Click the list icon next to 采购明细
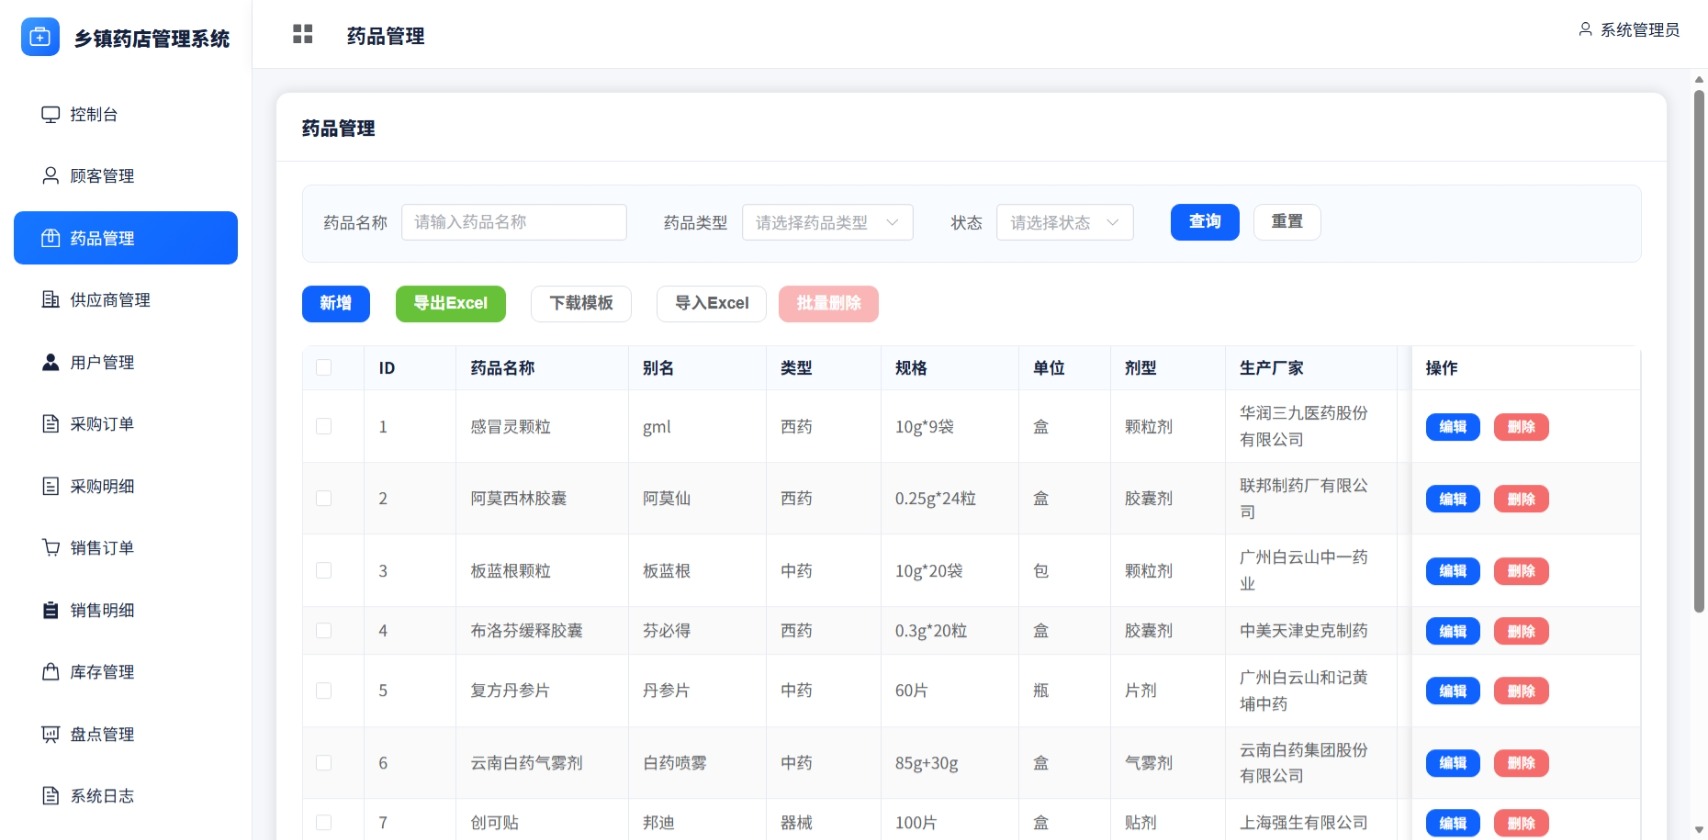Screen dimensions: 1708x840 coord(50,486)
